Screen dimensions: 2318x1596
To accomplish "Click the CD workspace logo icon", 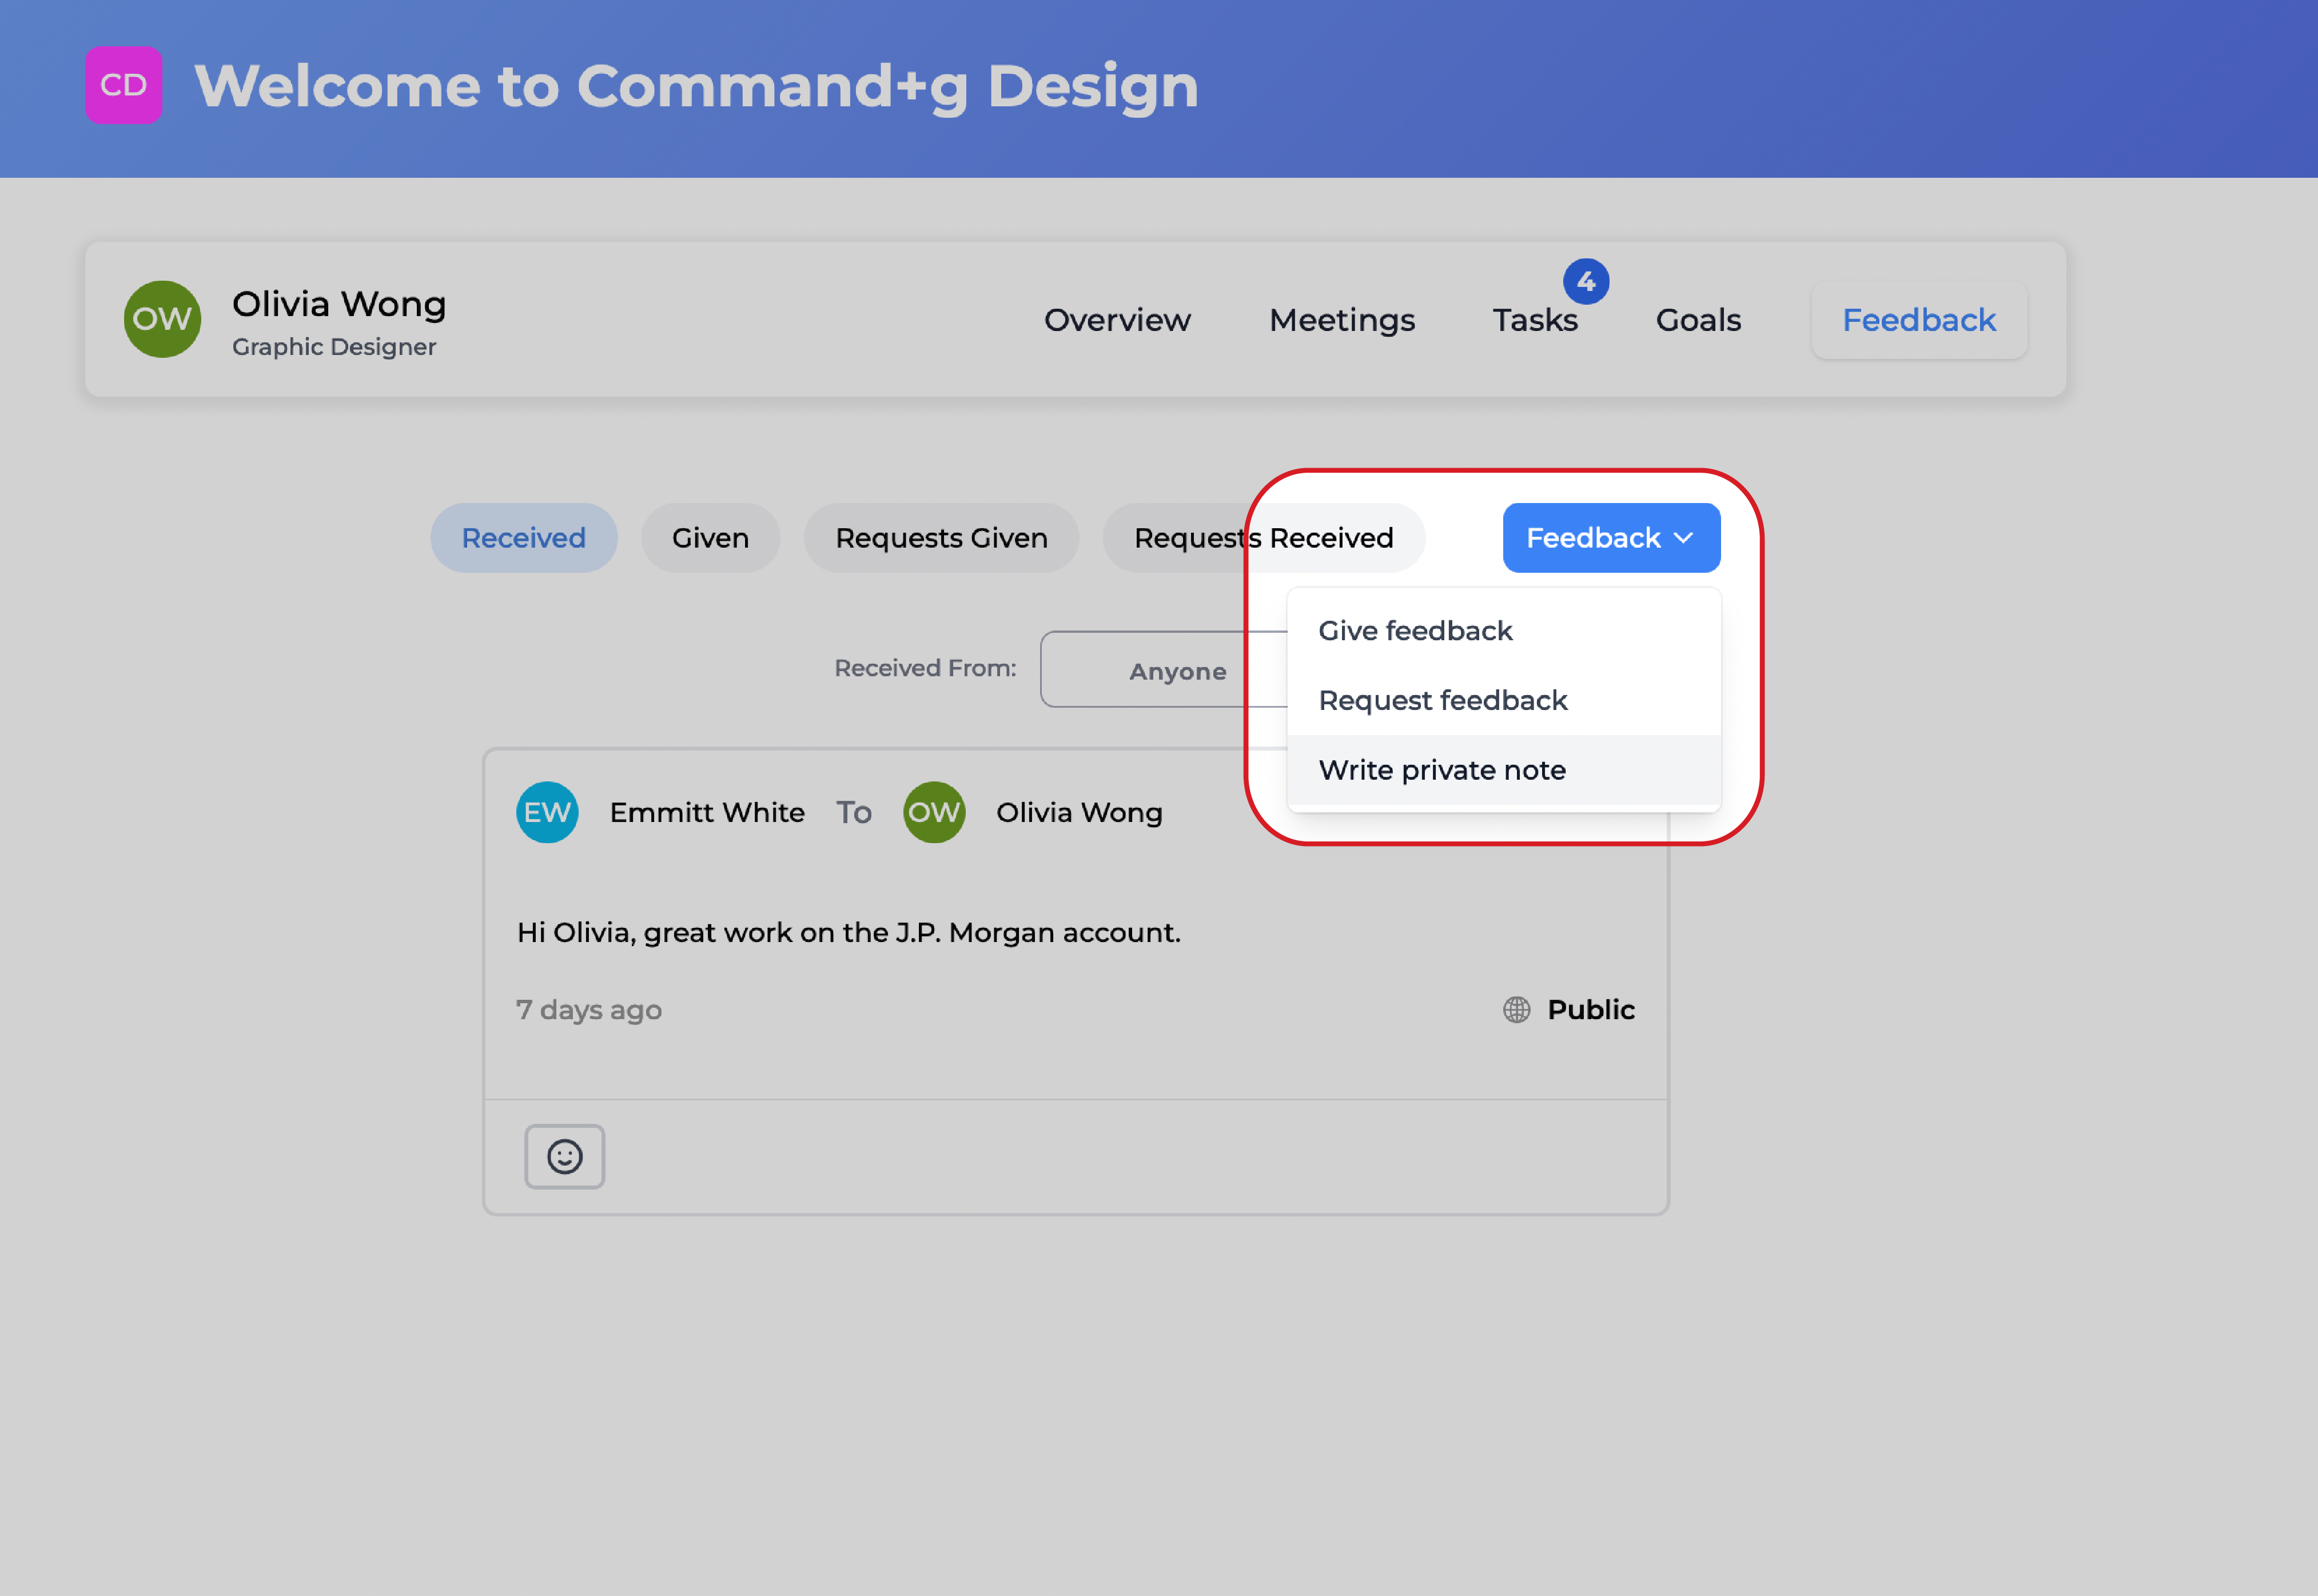I will 123,85.
